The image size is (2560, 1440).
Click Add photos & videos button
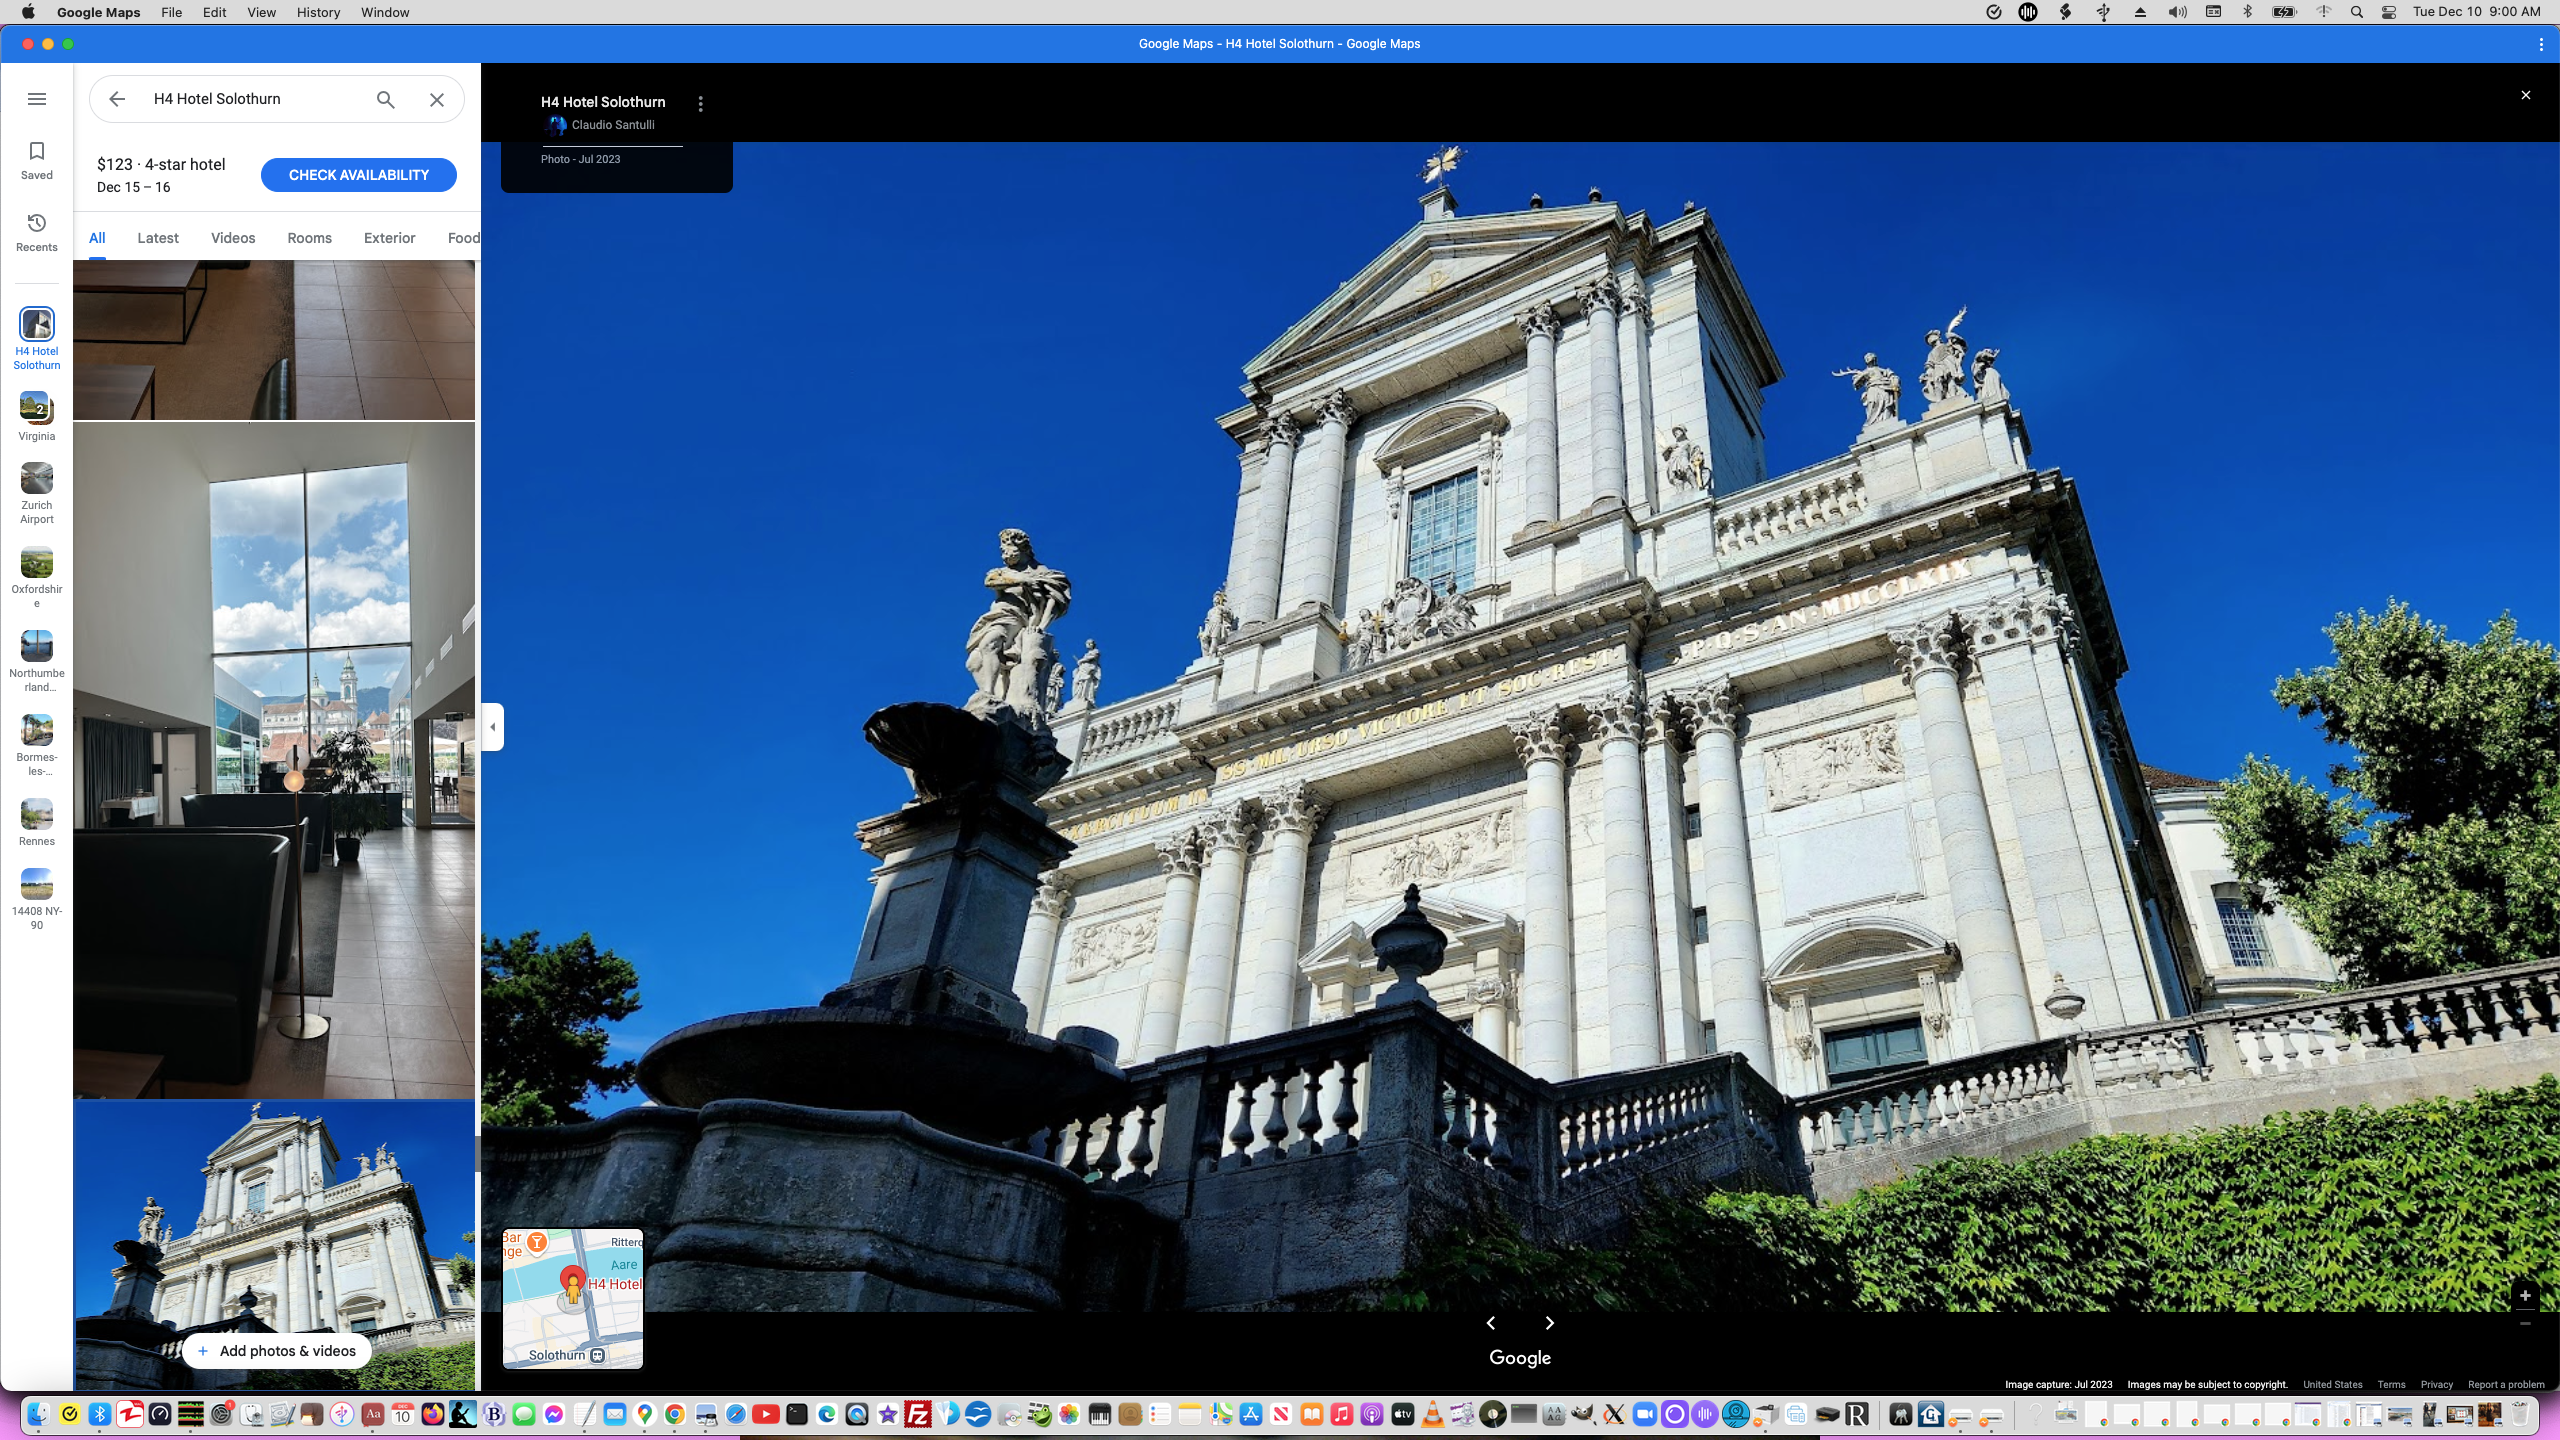(276, 1351)
